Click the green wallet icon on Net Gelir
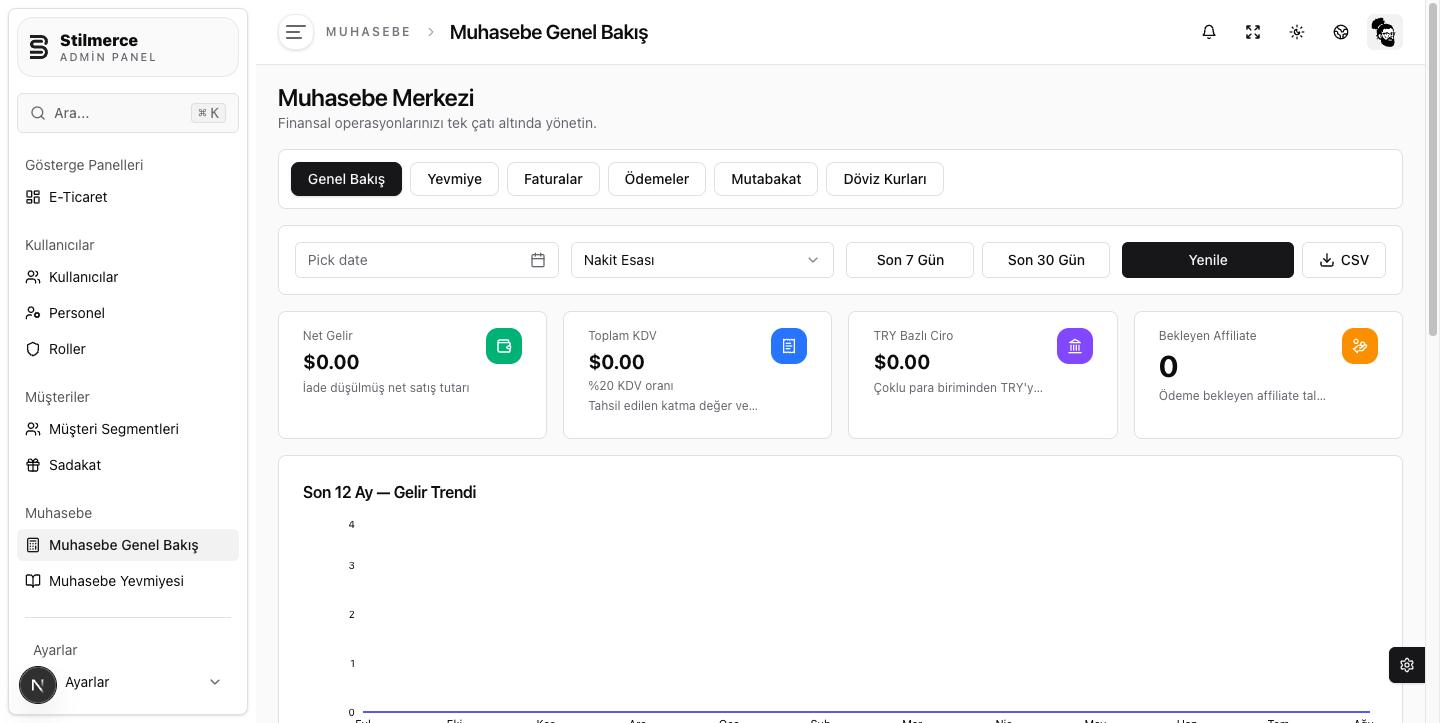1440x723 pixels. 504,346
